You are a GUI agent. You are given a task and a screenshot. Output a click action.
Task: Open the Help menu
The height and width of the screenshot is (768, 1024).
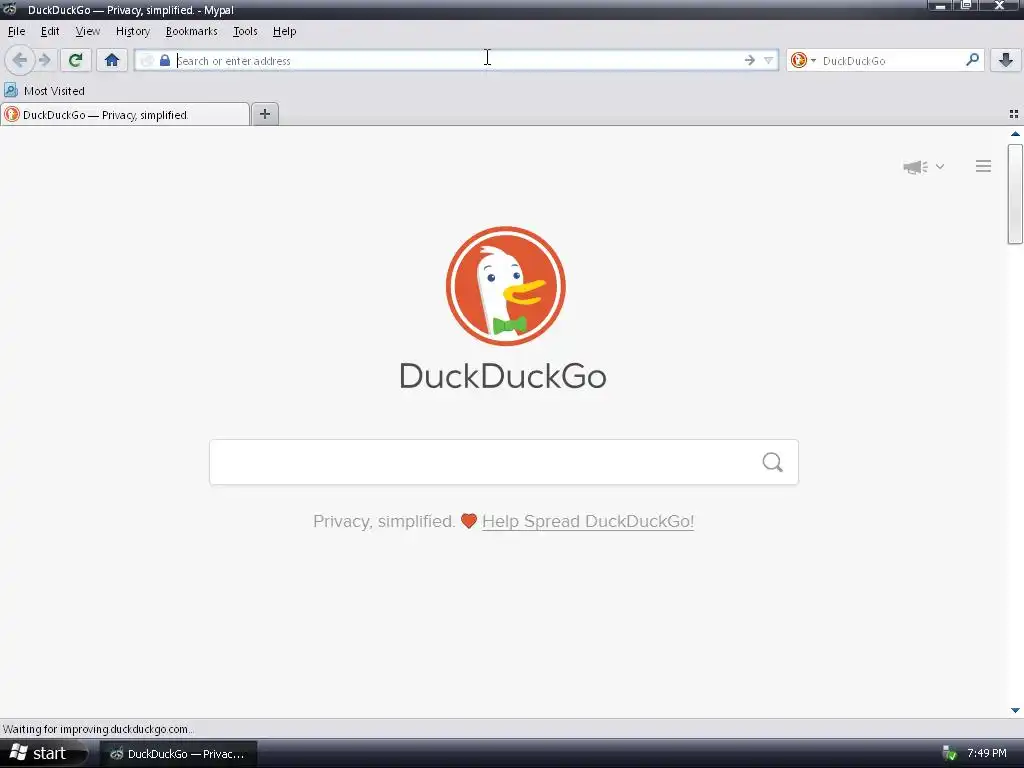pyautogui.click(x=284, y=31)
